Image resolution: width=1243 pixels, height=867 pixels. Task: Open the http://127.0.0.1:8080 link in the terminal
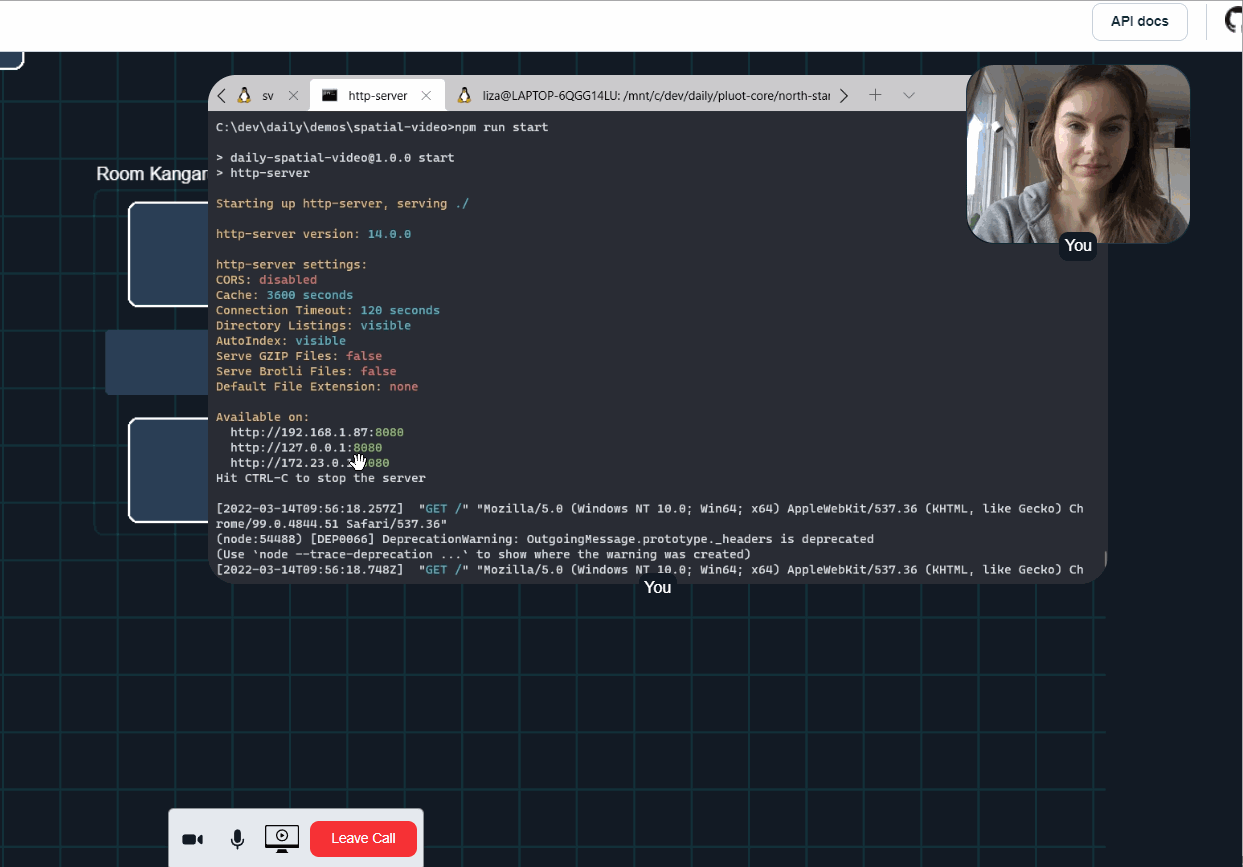(305, 447)
